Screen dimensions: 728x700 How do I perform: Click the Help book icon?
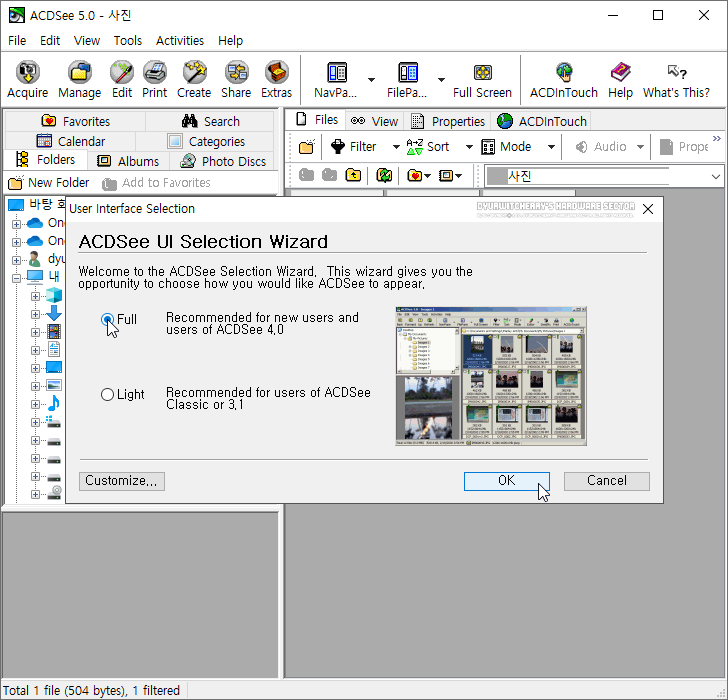[620, 79]
